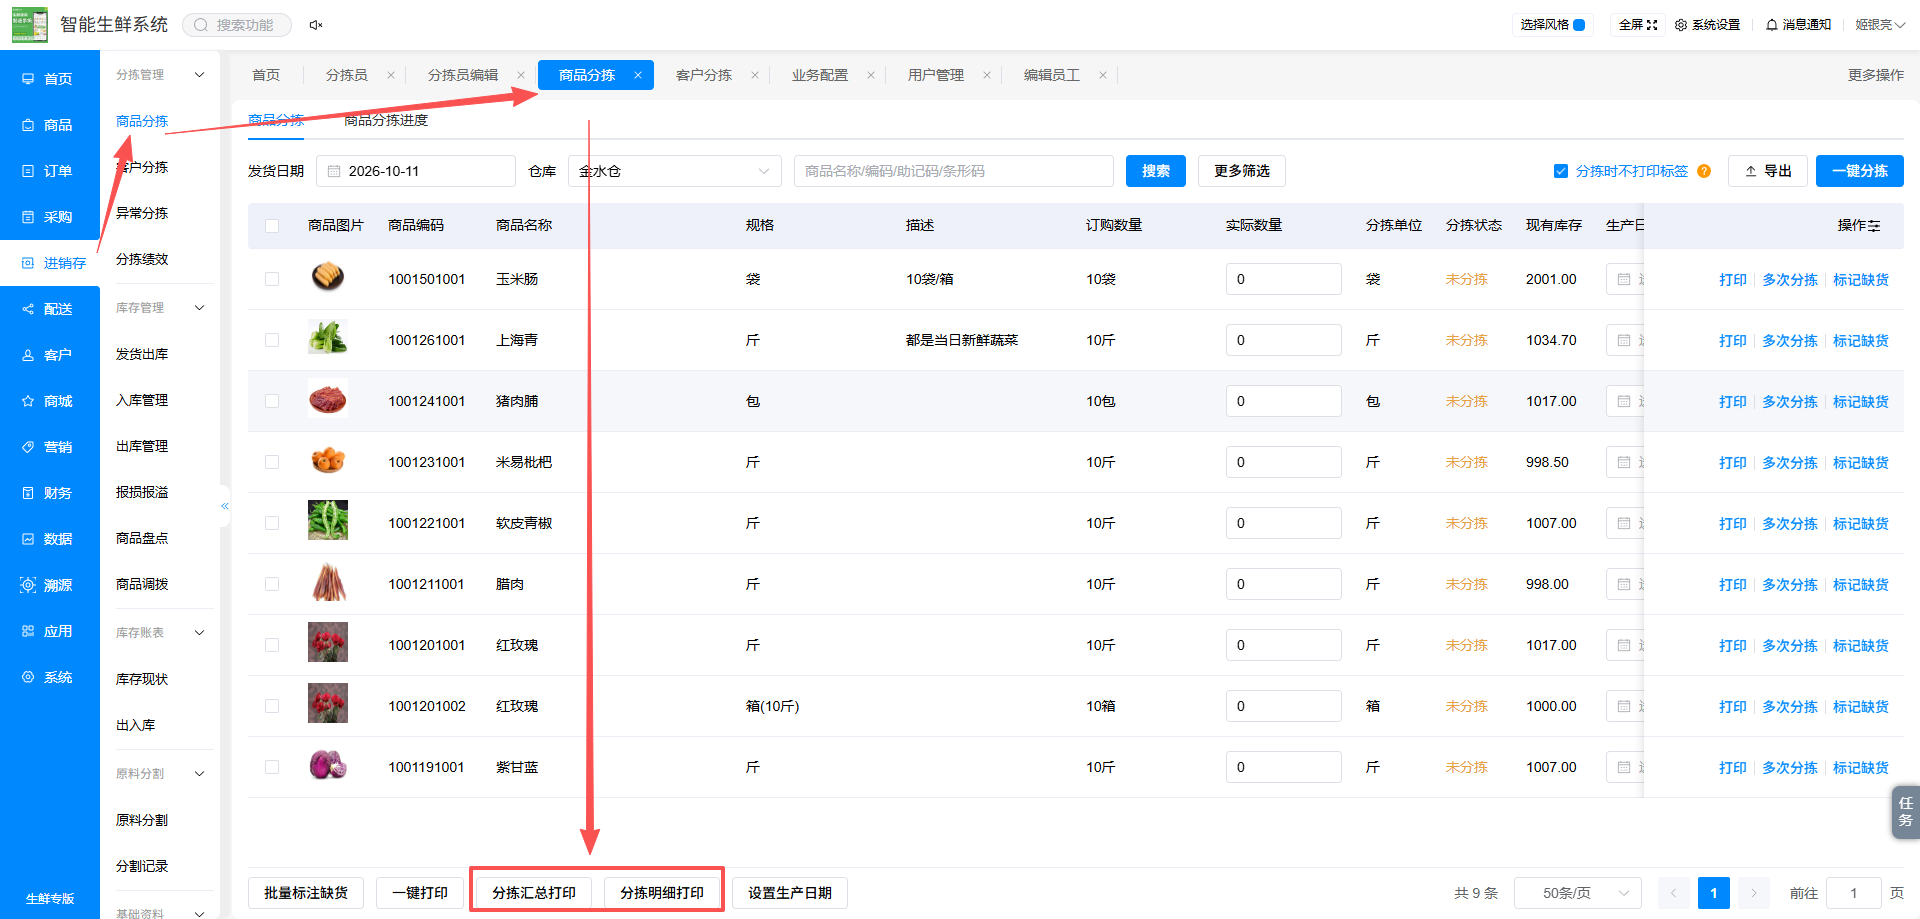
Task: Click the mute speaker icon in header
Action: point(316,25)
